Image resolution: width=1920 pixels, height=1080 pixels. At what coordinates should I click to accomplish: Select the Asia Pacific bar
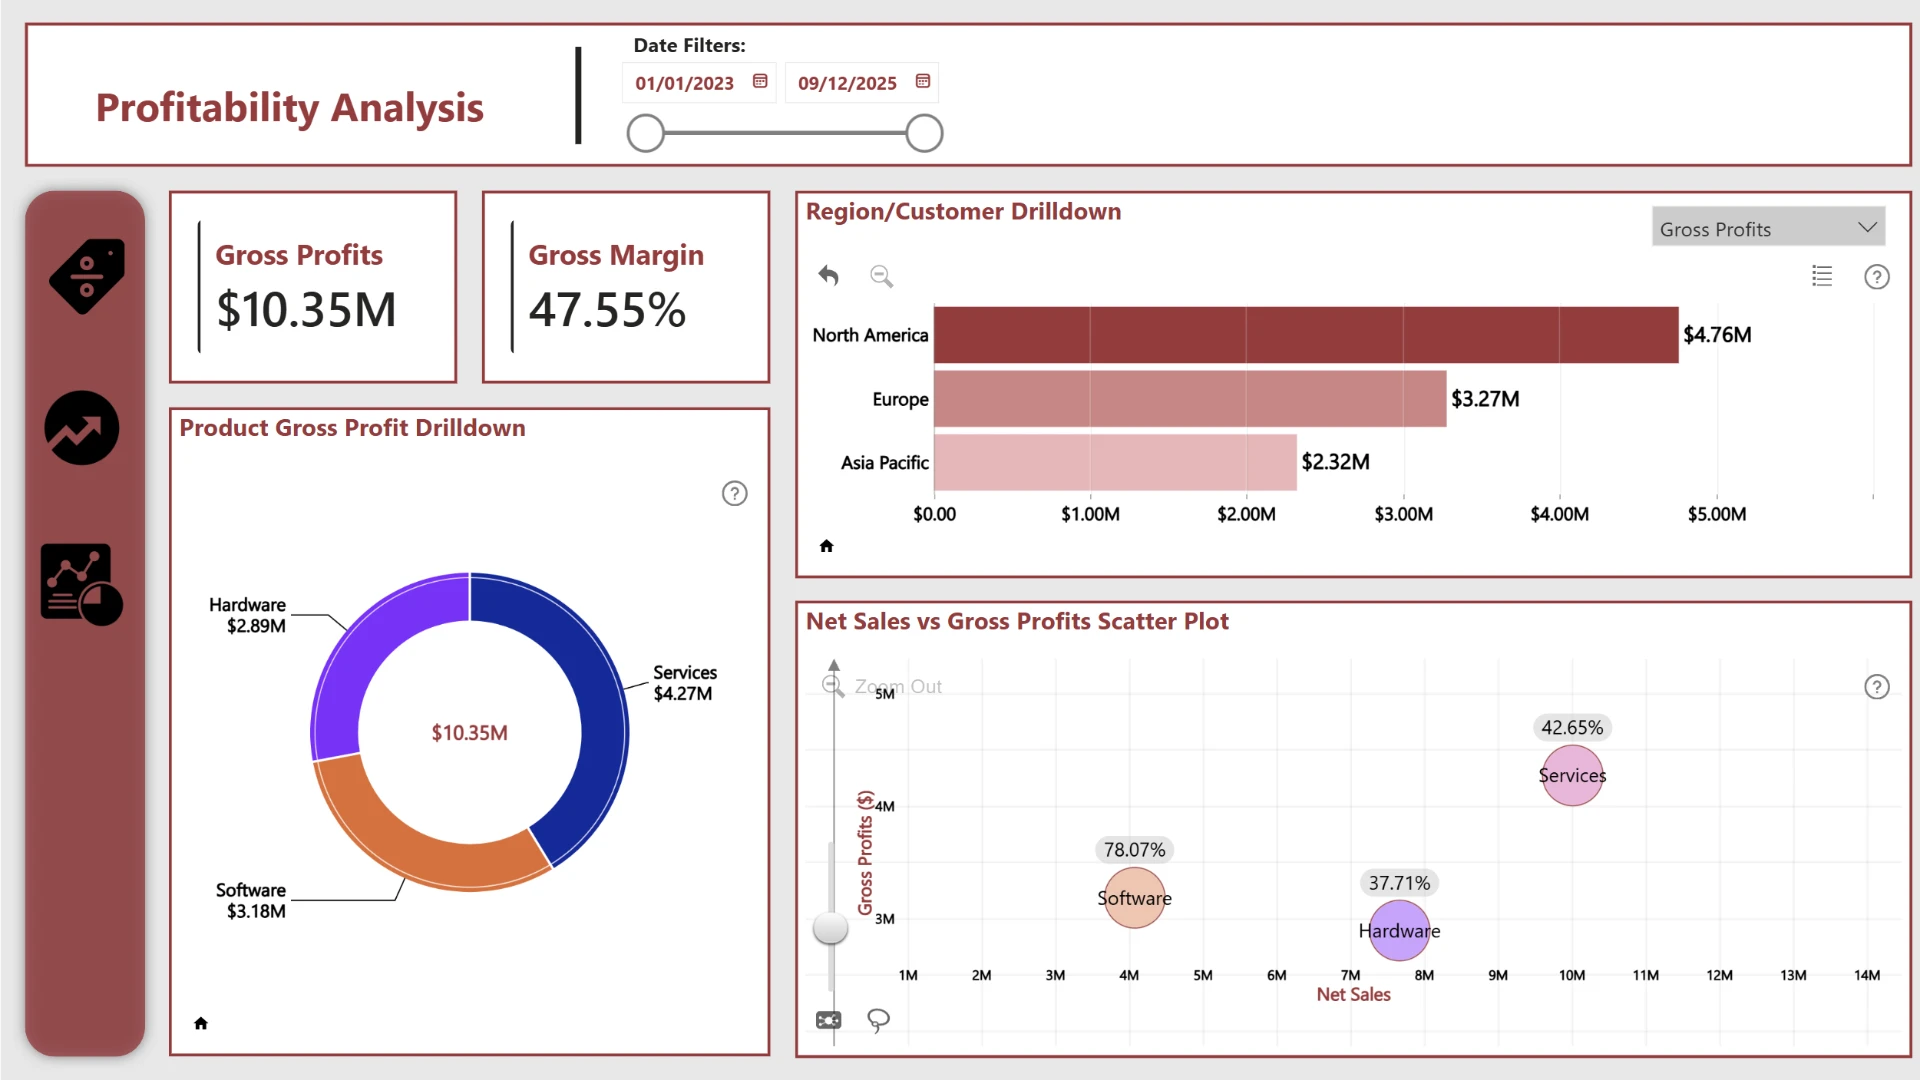1115,462
